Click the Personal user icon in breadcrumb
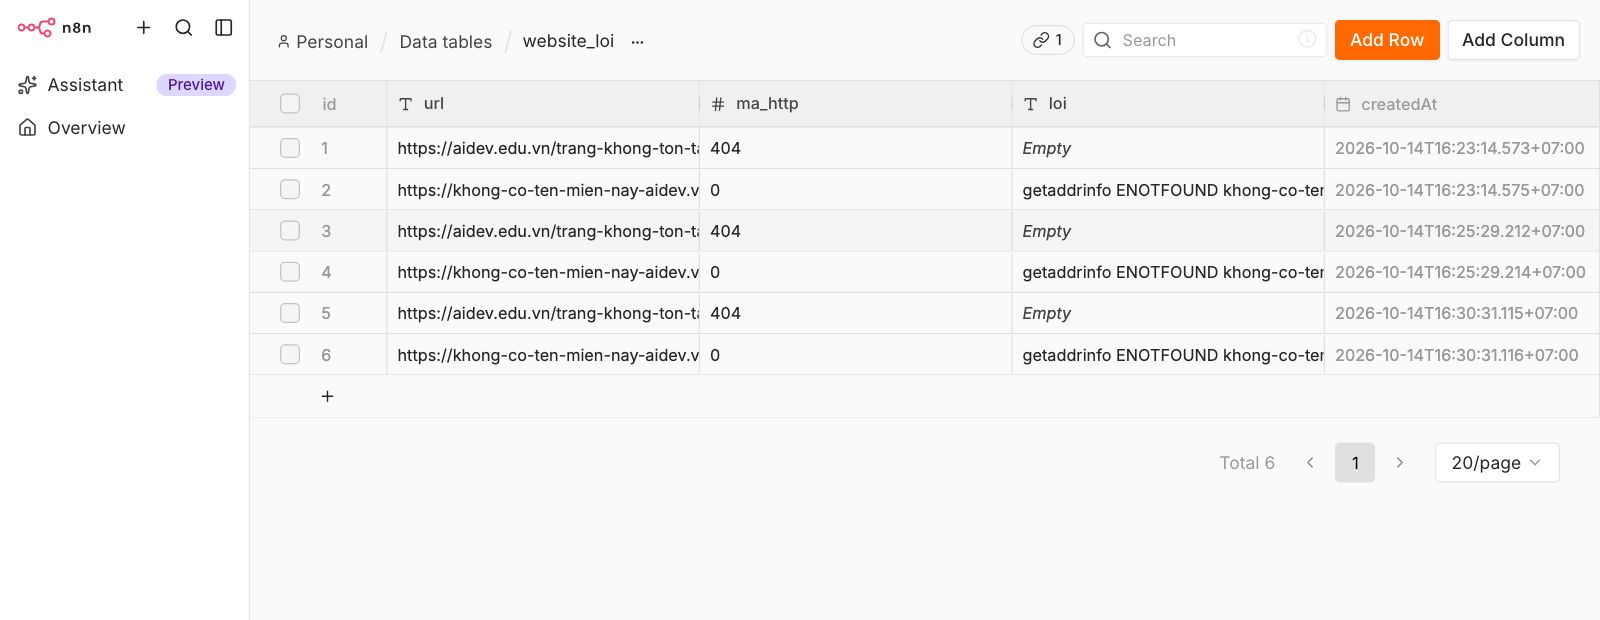The width and height of the screenshot is (1600, 620). pos(284,41)
